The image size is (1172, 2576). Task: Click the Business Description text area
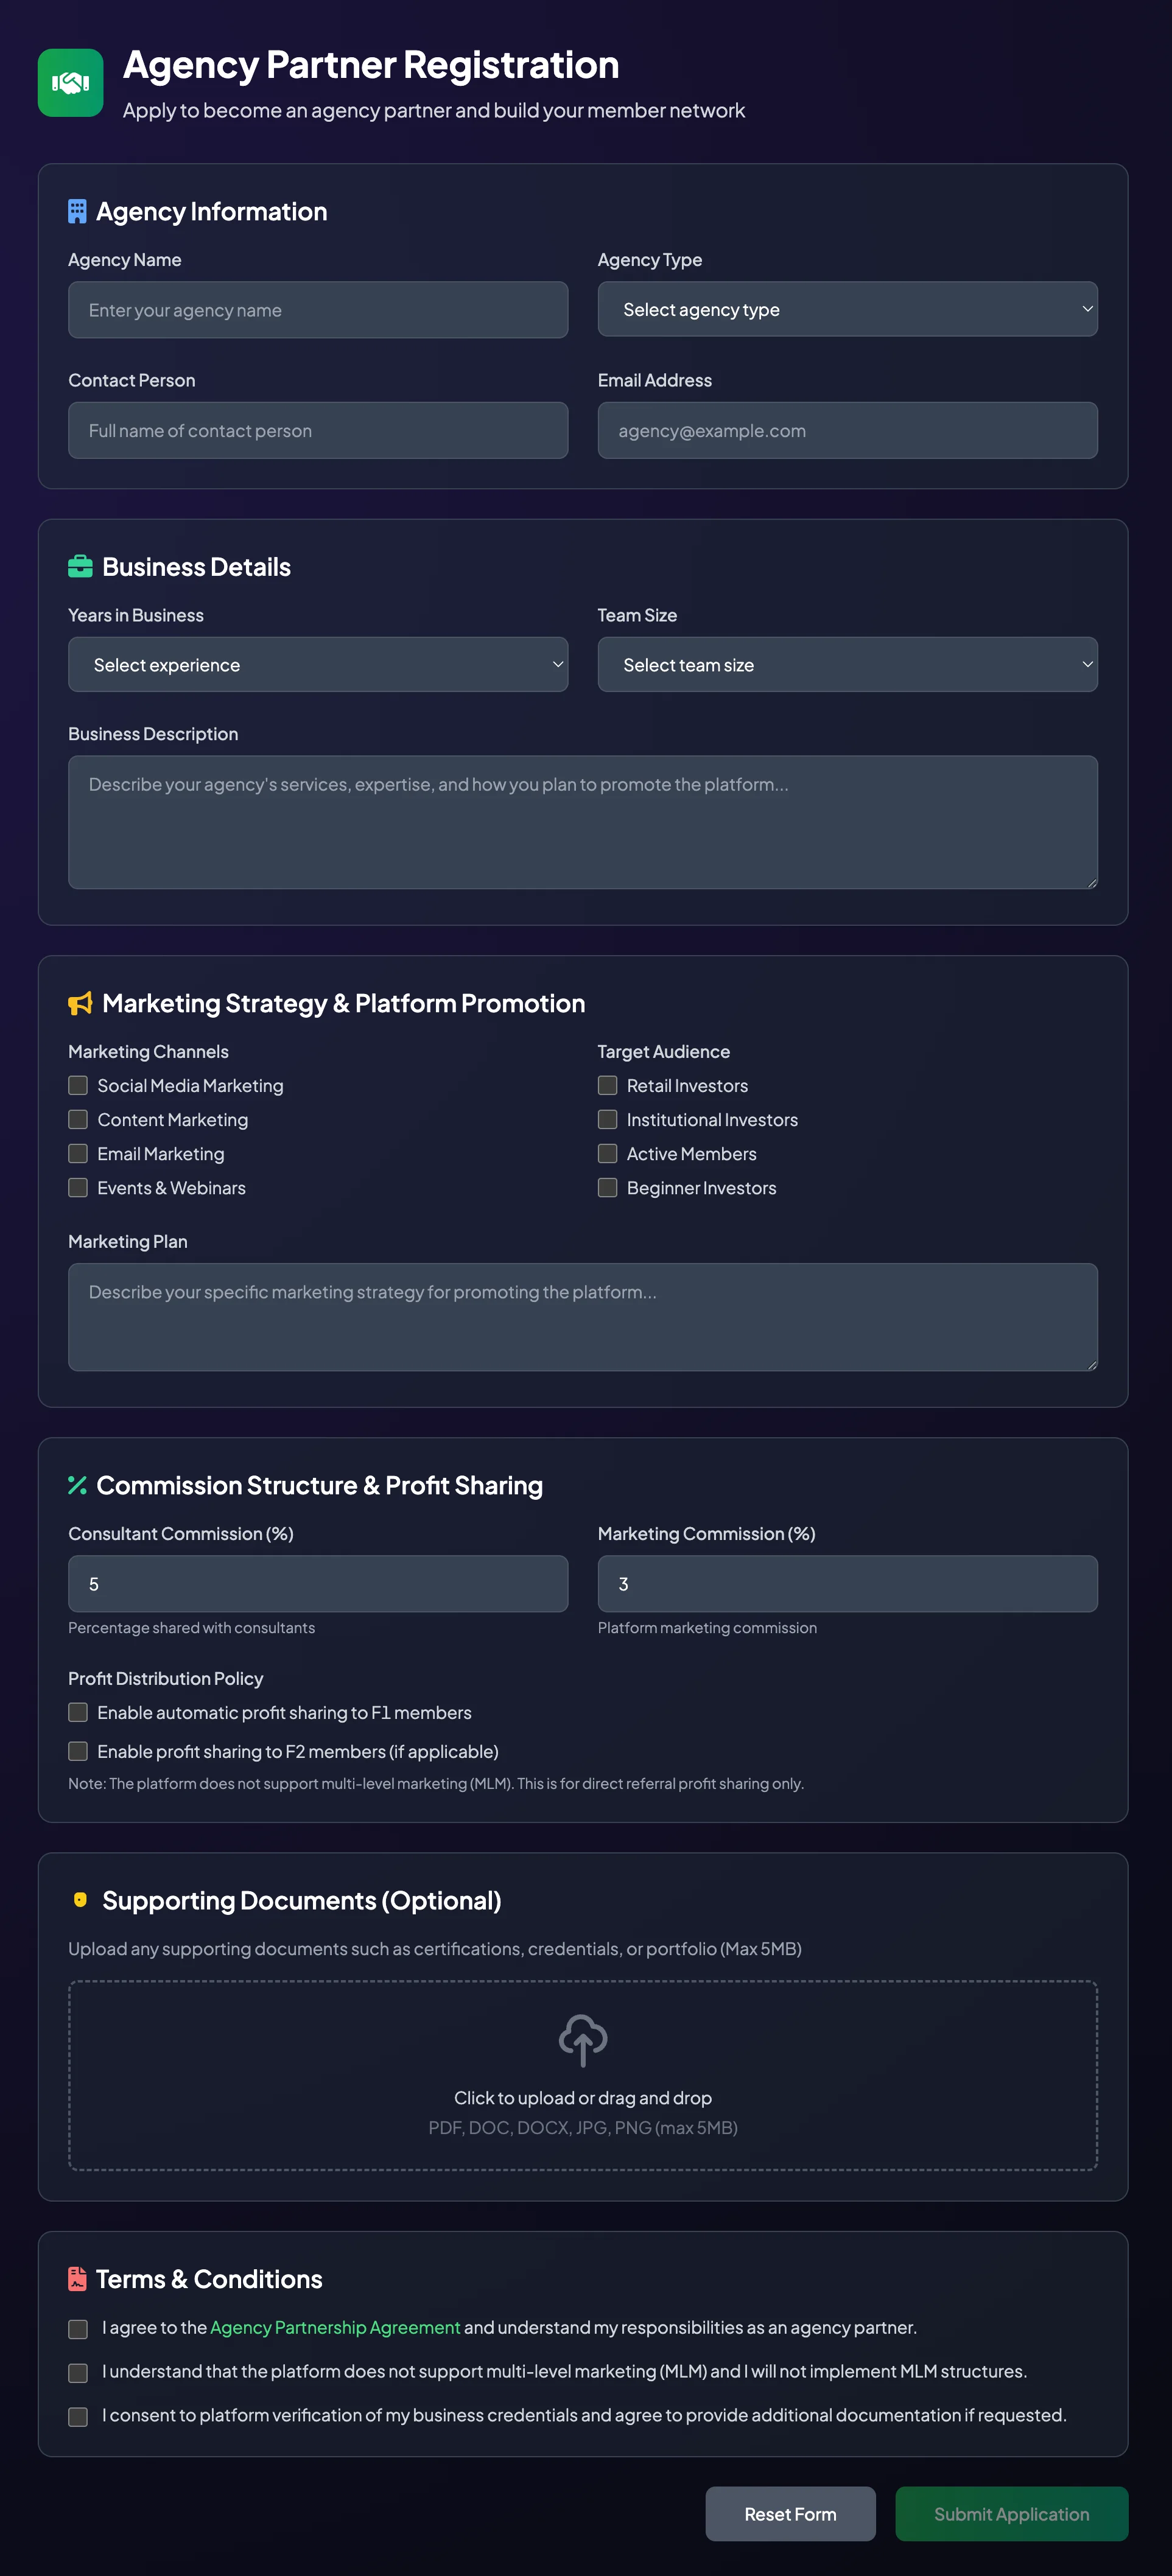583,822
